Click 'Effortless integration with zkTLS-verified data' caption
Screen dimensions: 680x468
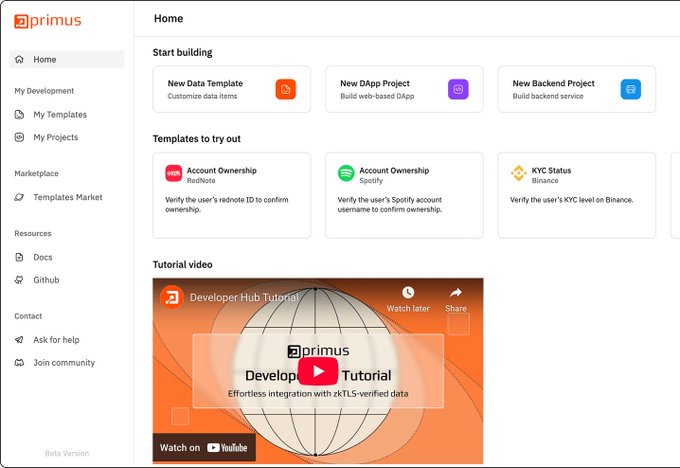coord(318,394)
